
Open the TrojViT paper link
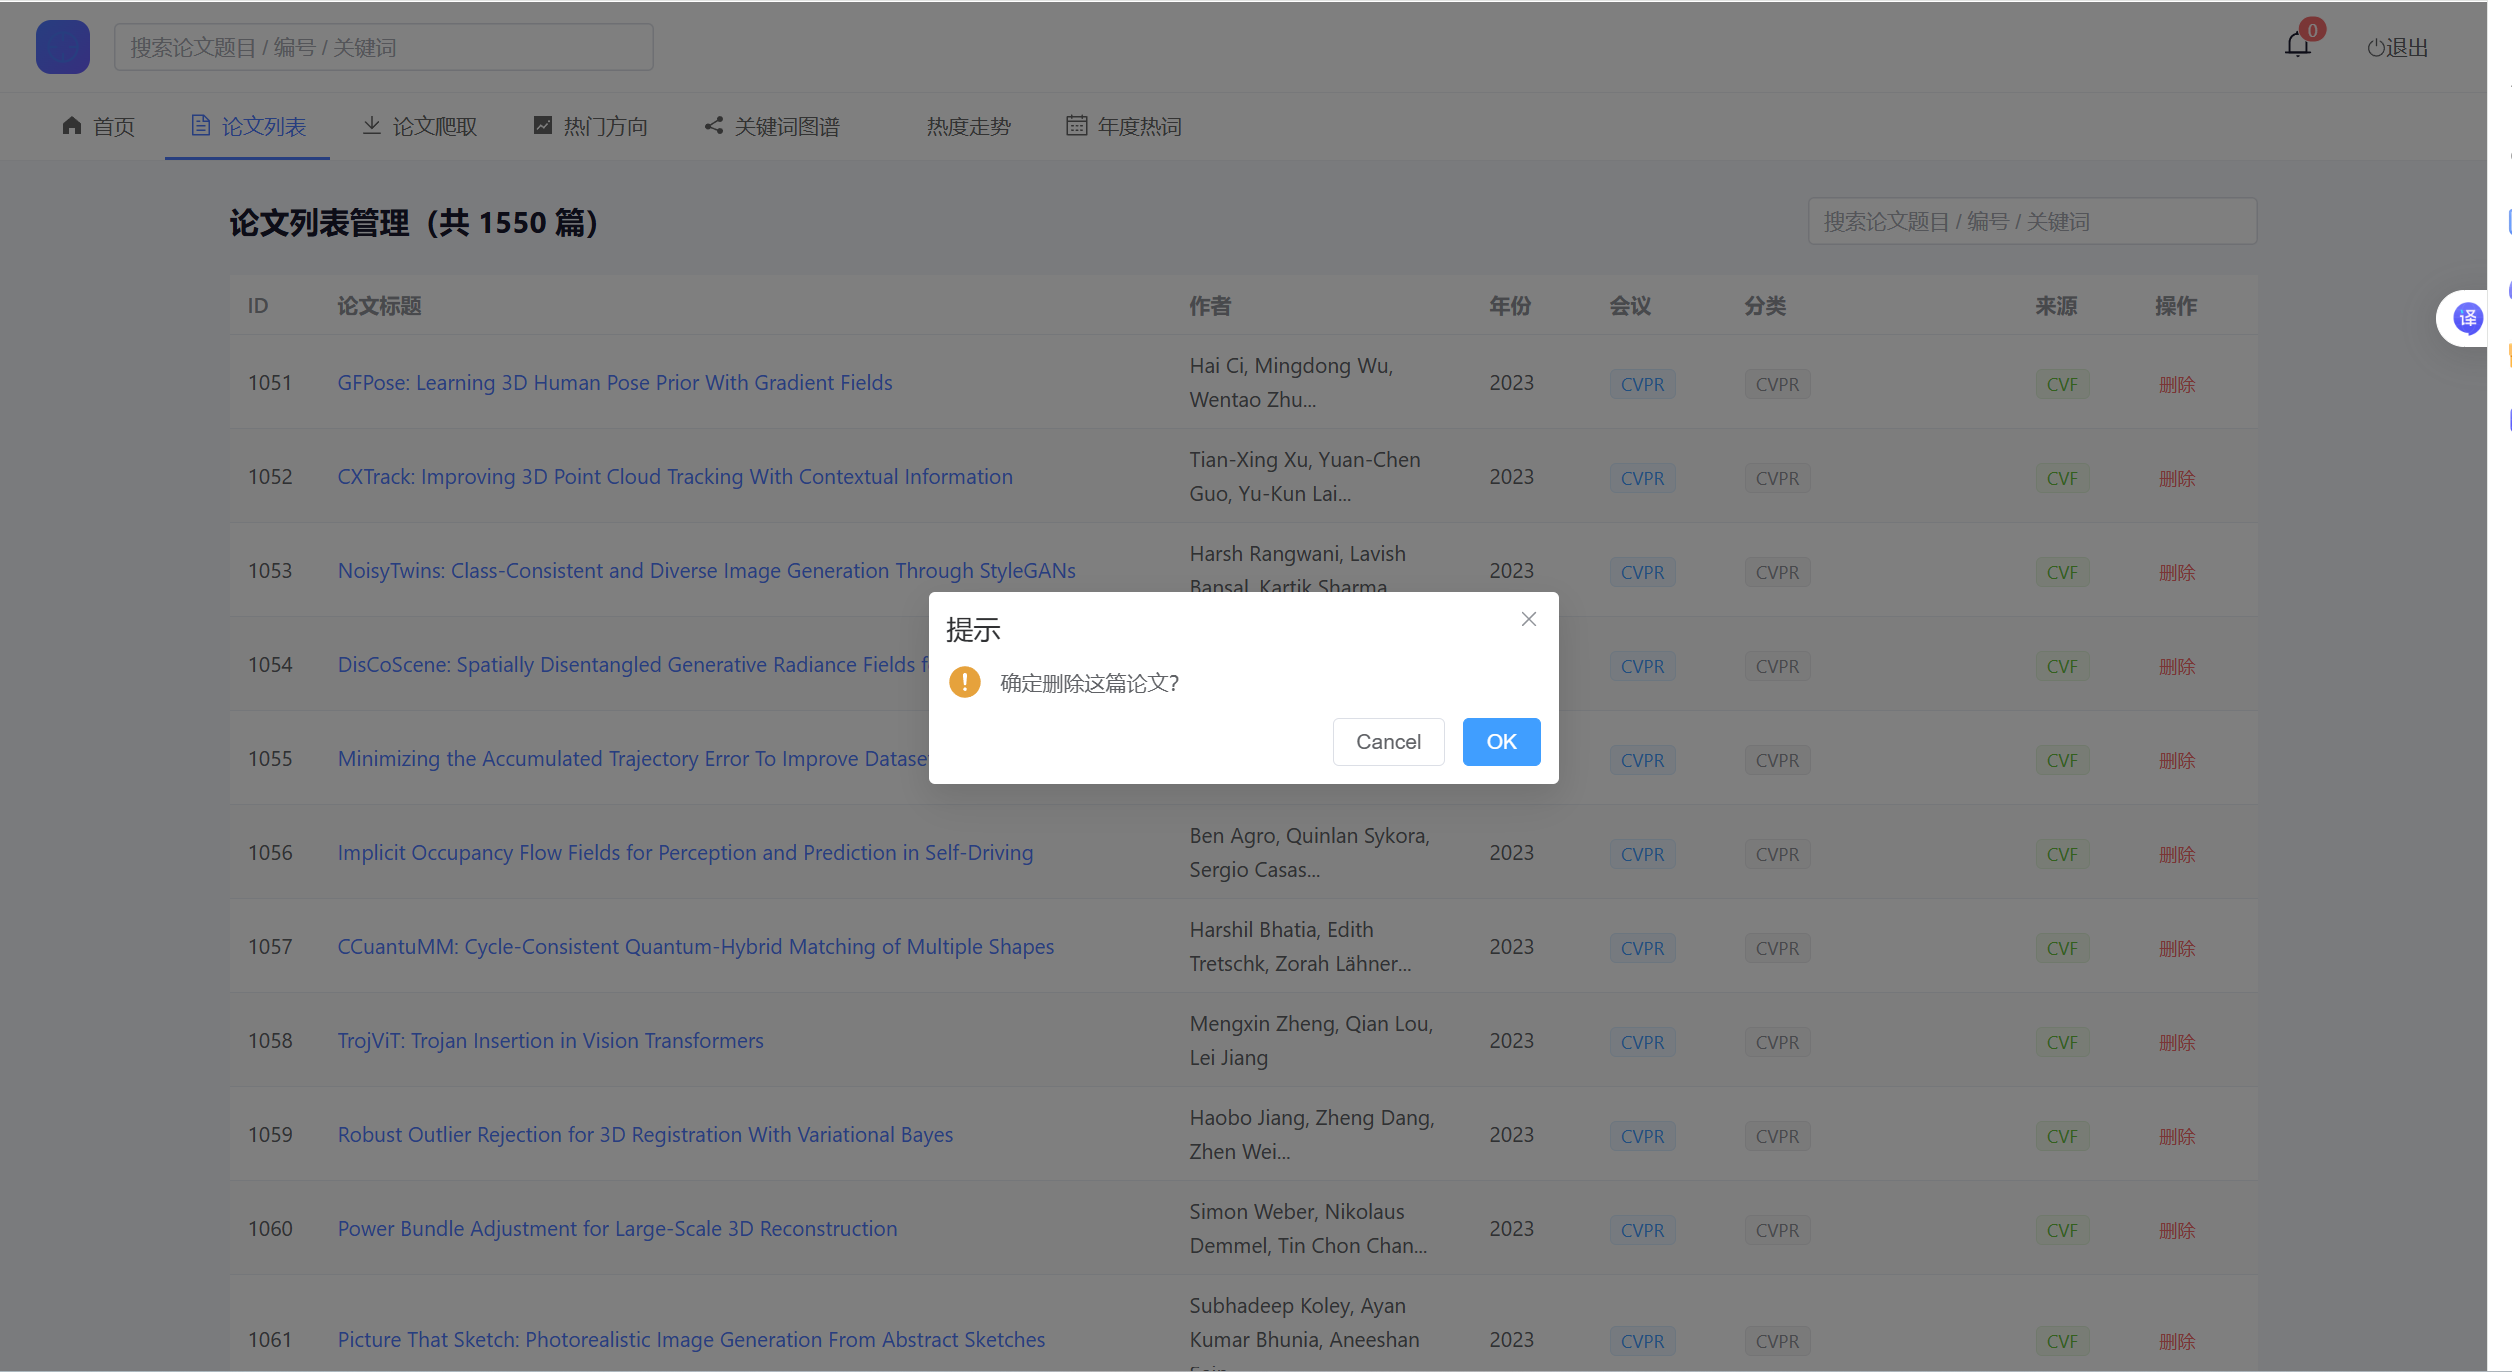(x=550, y=1040)
